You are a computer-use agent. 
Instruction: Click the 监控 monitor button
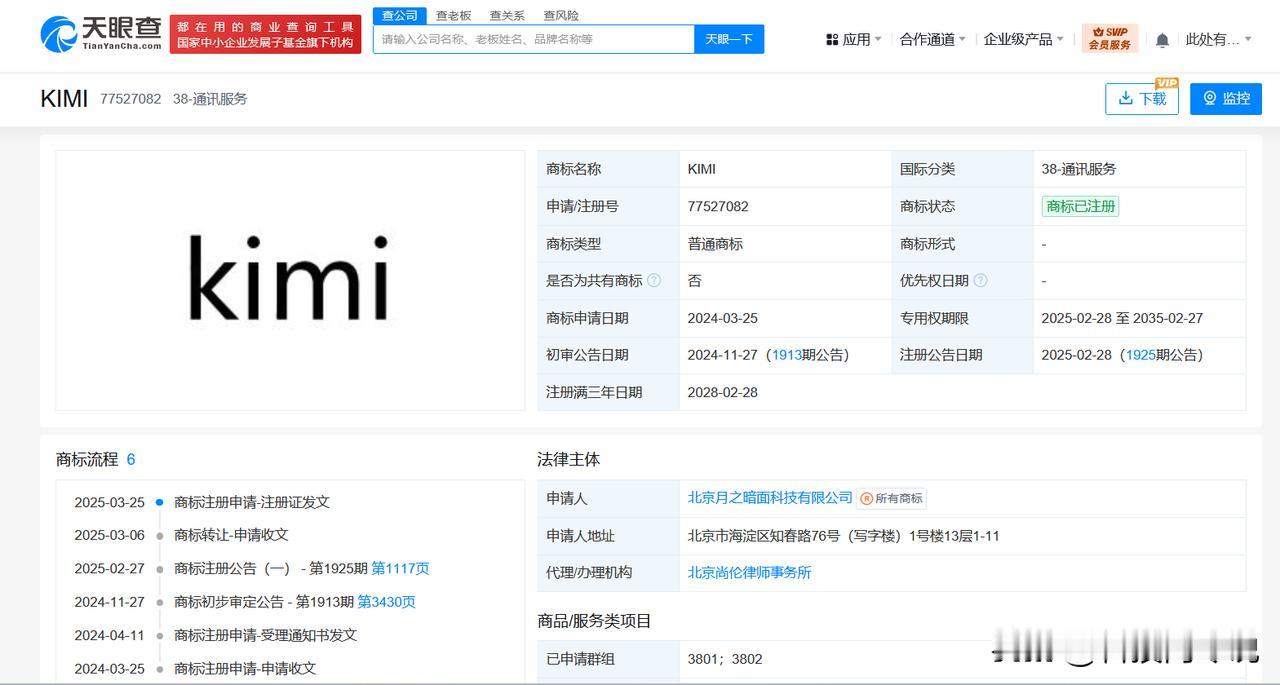click(x=1226, y=98)
